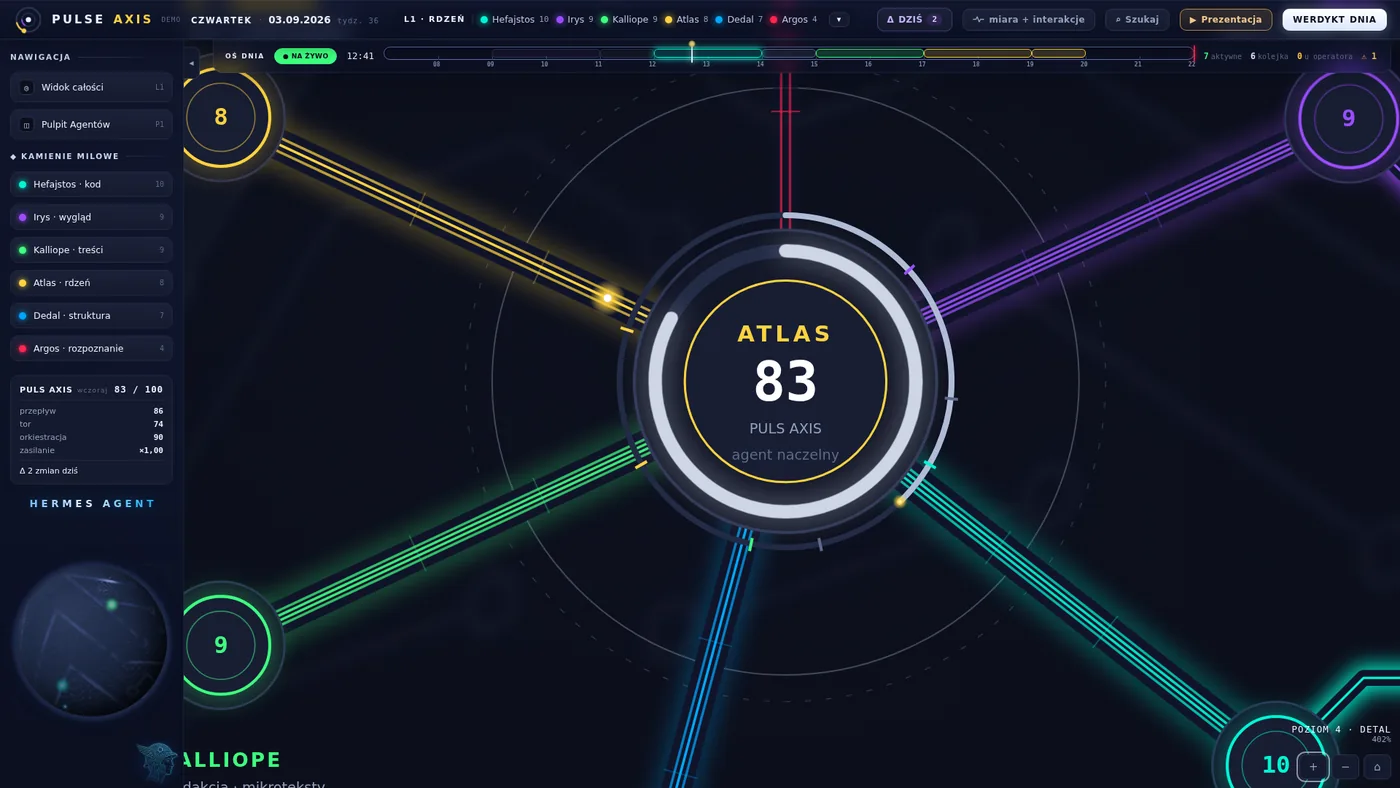Screen dimensions: 1400x788
Task: Start Prezentacja mode
Action: coord(1226,19)
